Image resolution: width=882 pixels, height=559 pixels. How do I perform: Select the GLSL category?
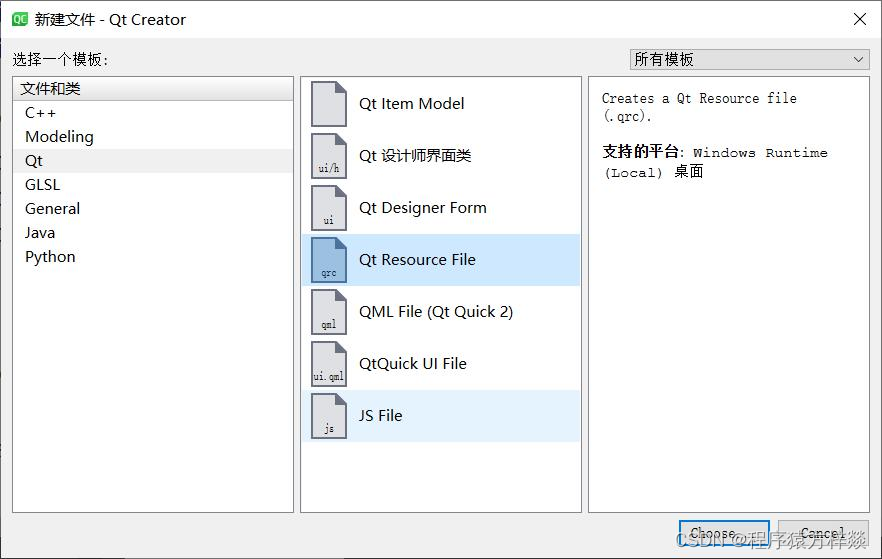click(153, 184)
